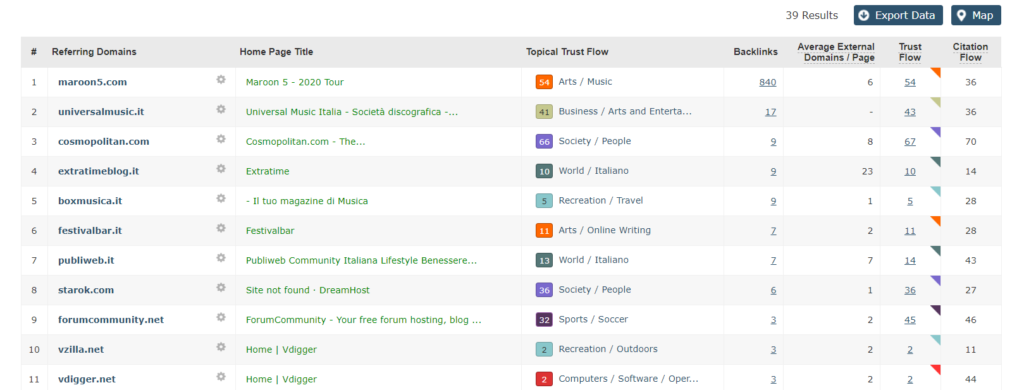Open gear settings for vdigger.net
1024x390 pixels.
[x=221, y=376]
